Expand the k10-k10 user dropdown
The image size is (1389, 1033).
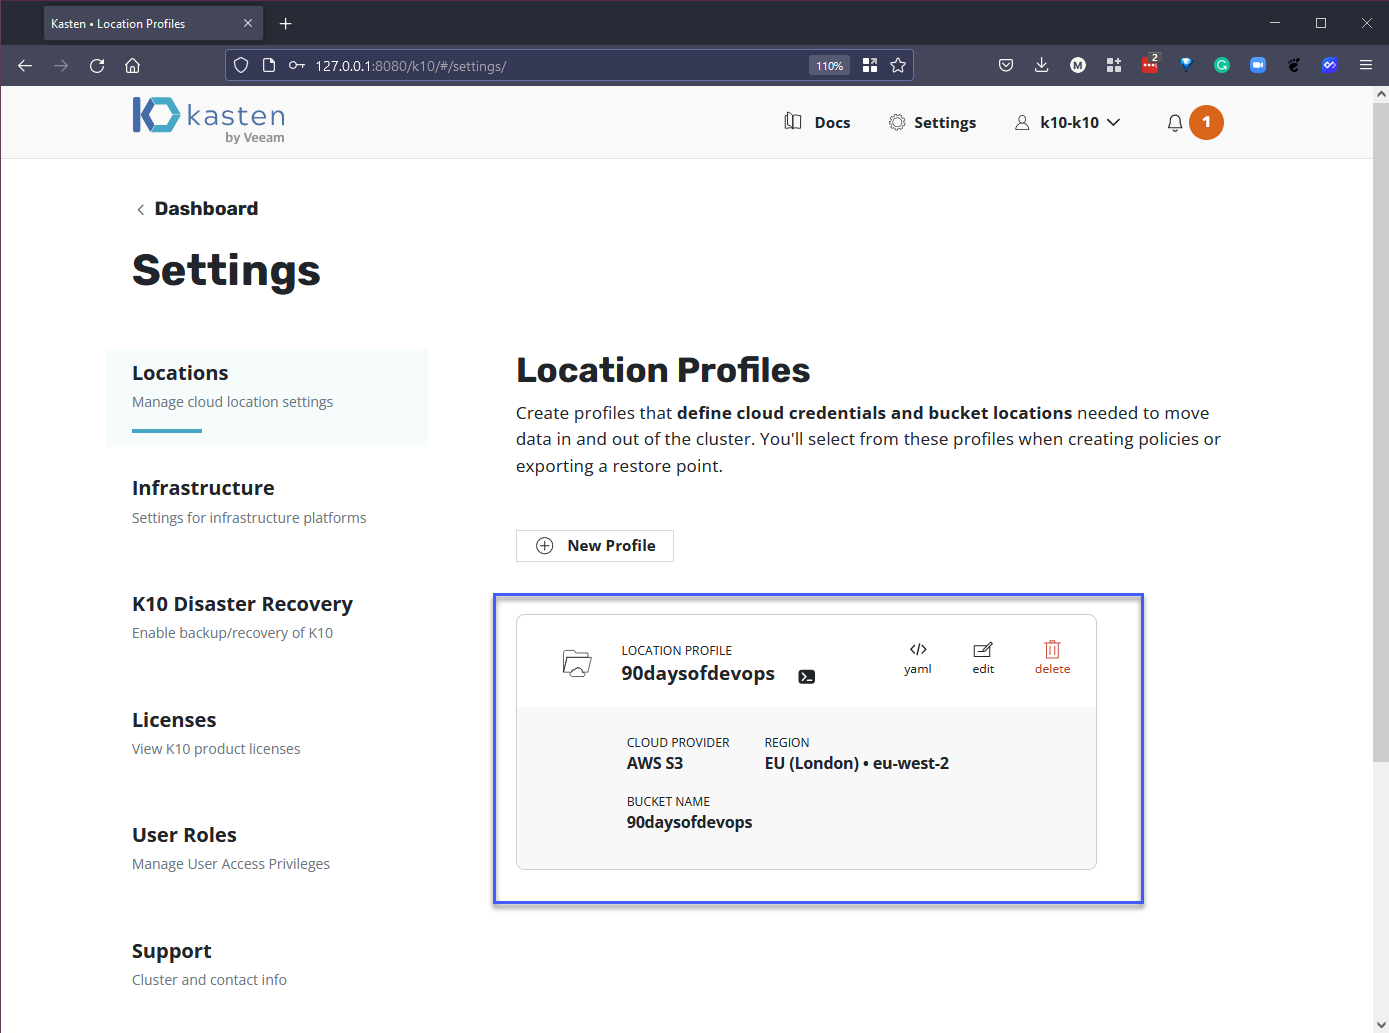point(1068,123)
